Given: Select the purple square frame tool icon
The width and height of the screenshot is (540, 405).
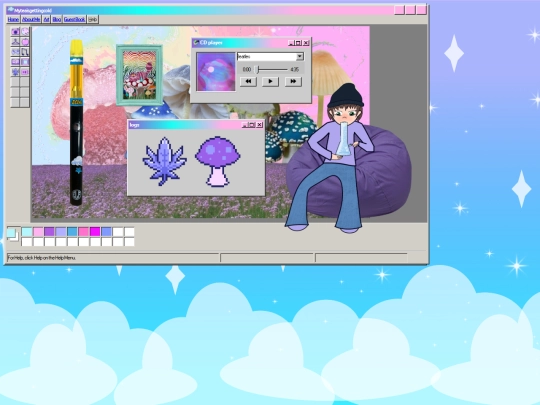Looking at the screenshot, I should click(x=25, y=62).
